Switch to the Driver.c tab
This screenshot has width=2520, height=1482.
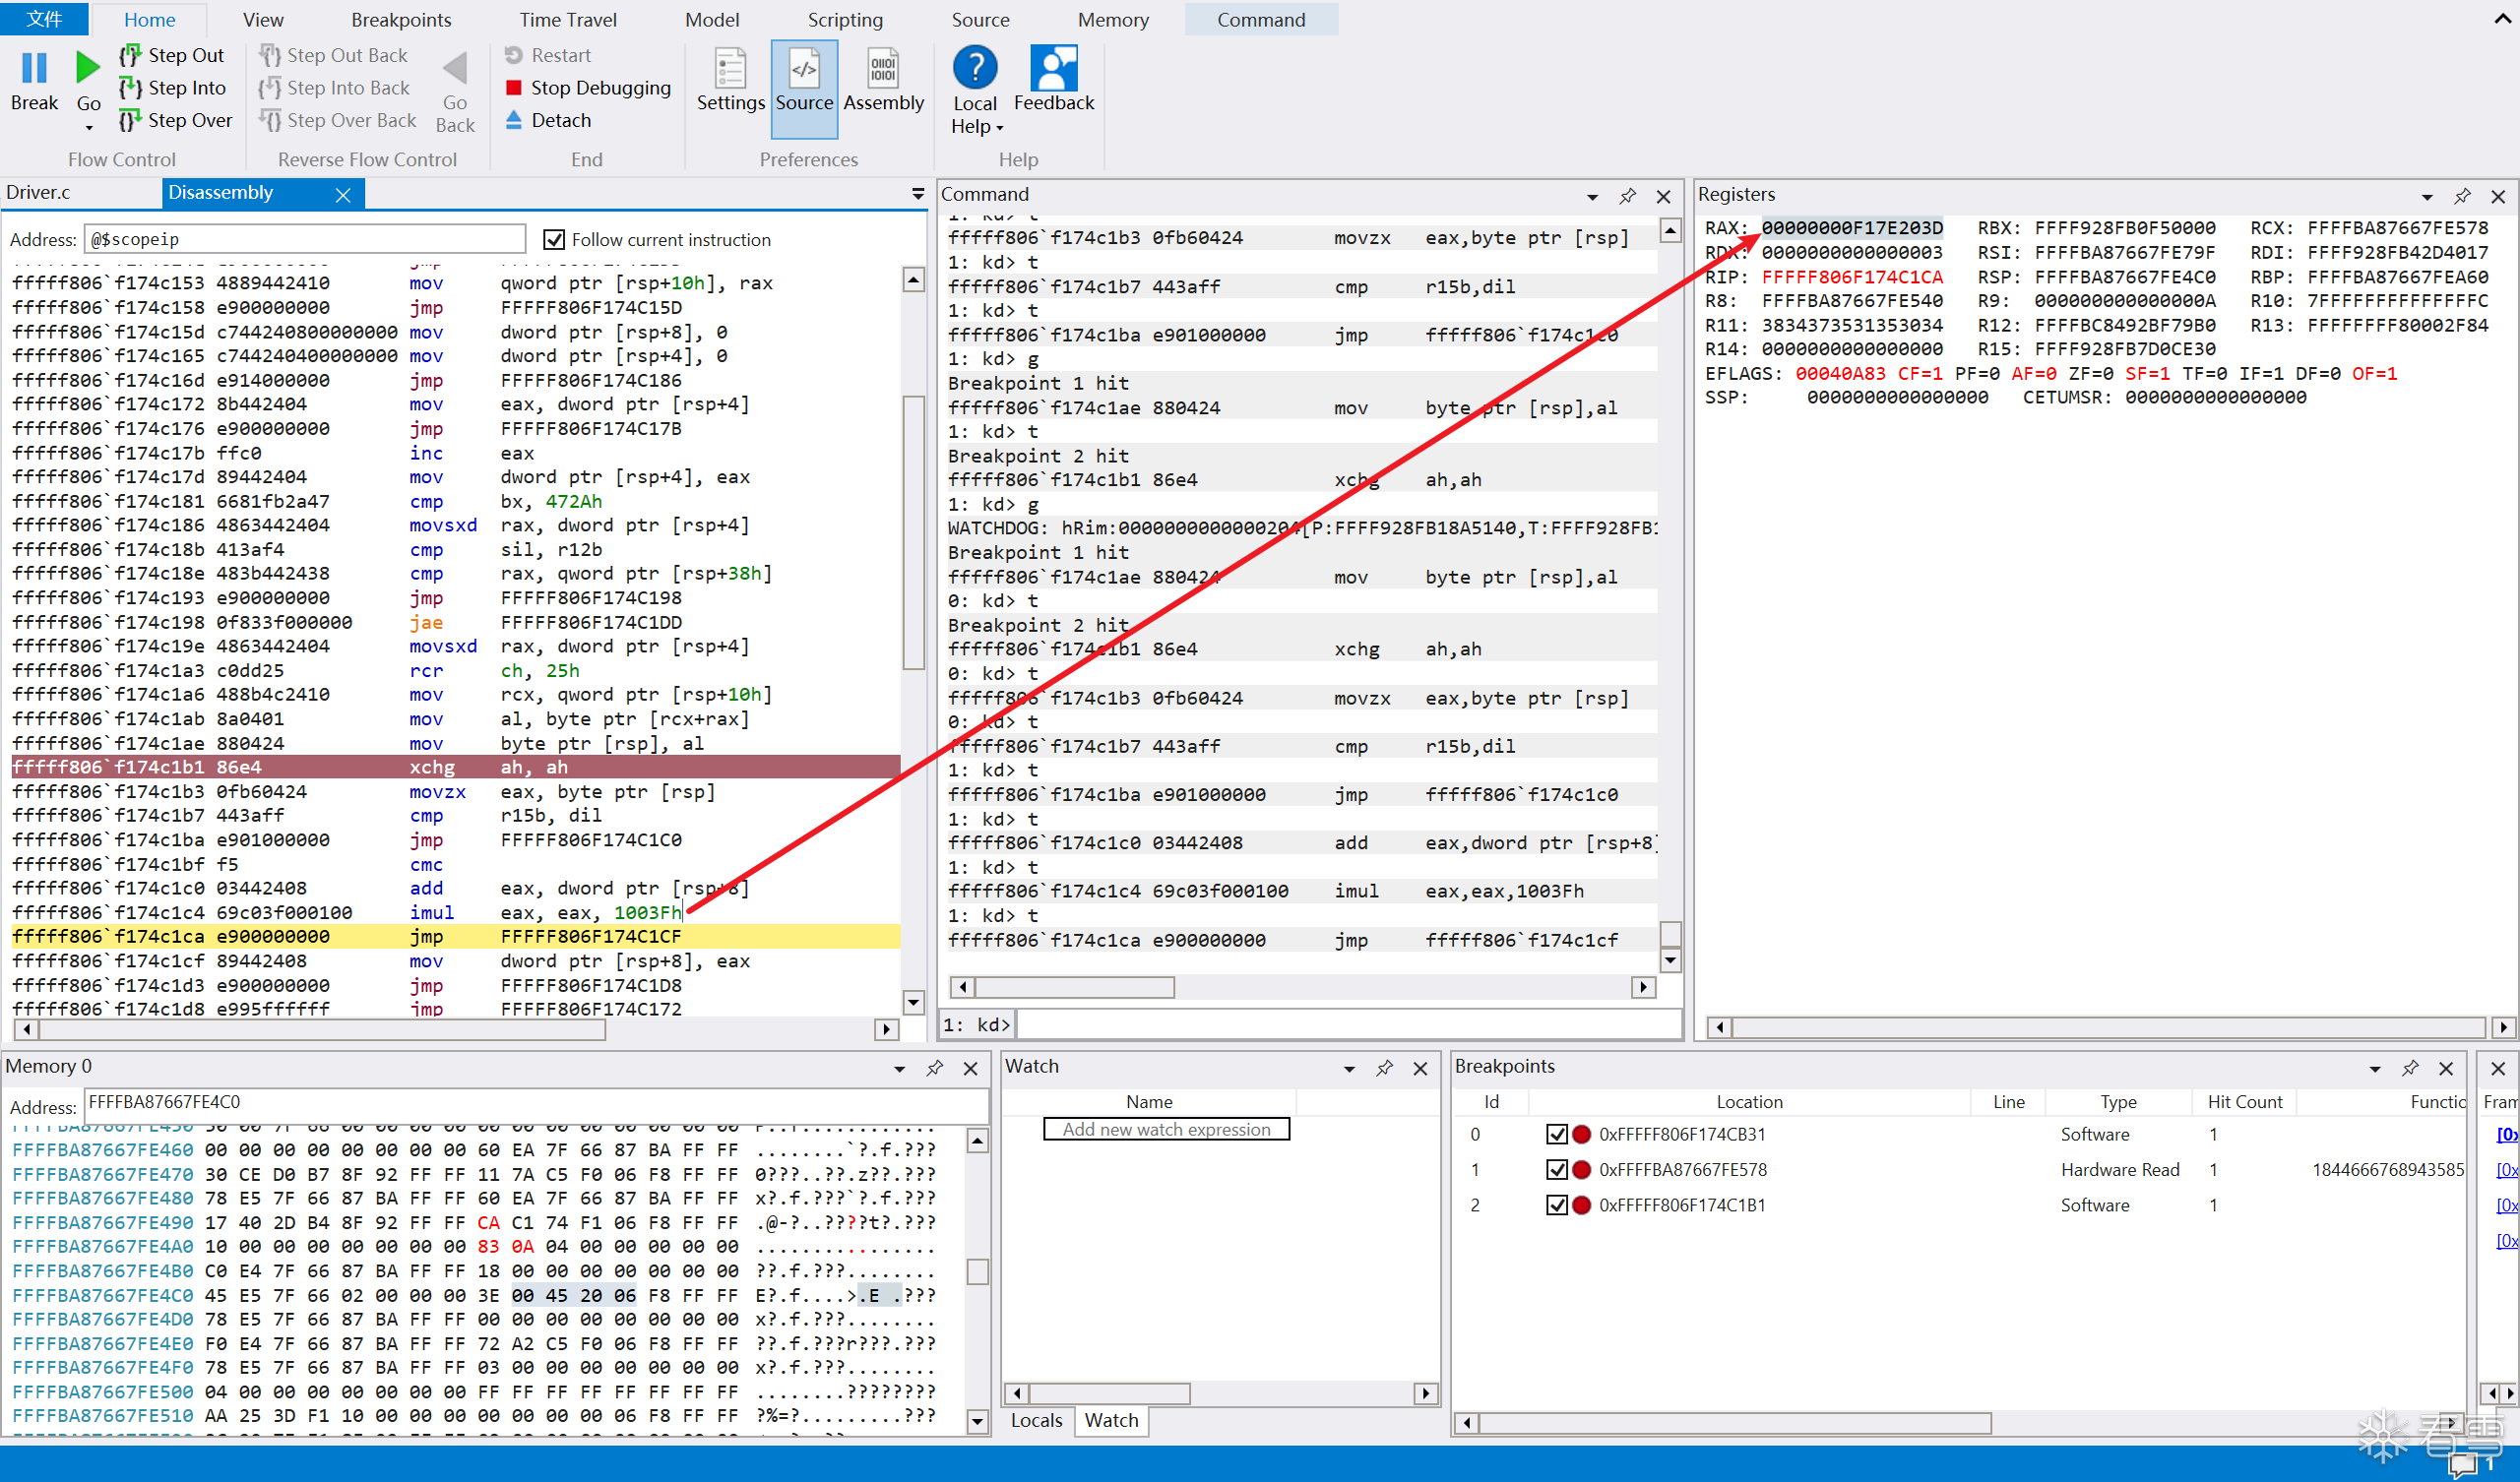[x=38, y=193]
